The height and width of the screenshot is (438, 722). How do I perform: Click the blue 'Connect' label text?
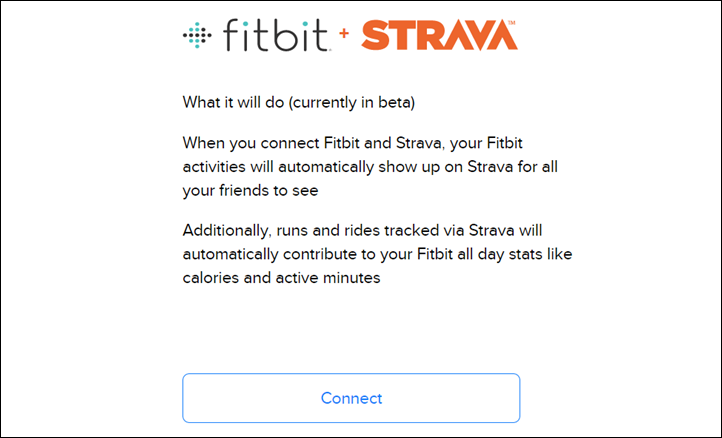(351, 398)
